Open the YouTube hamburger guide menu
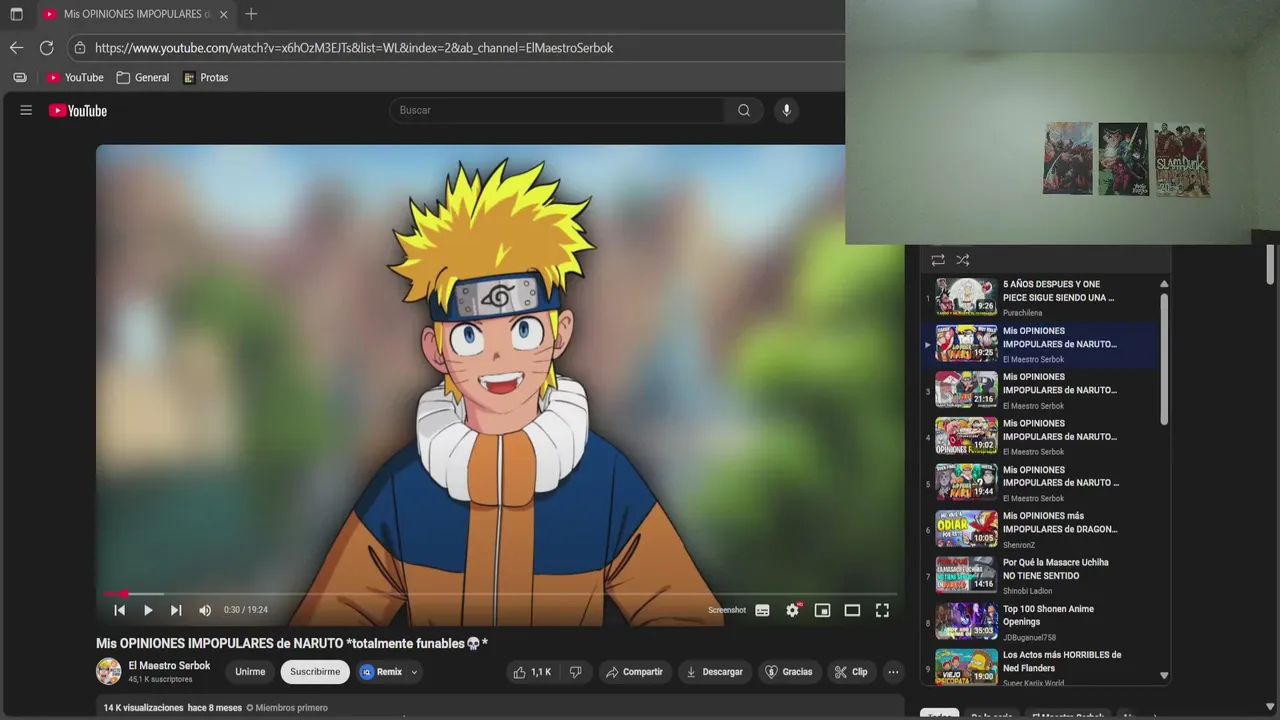The image size is (1280, 720). [26, 110]
